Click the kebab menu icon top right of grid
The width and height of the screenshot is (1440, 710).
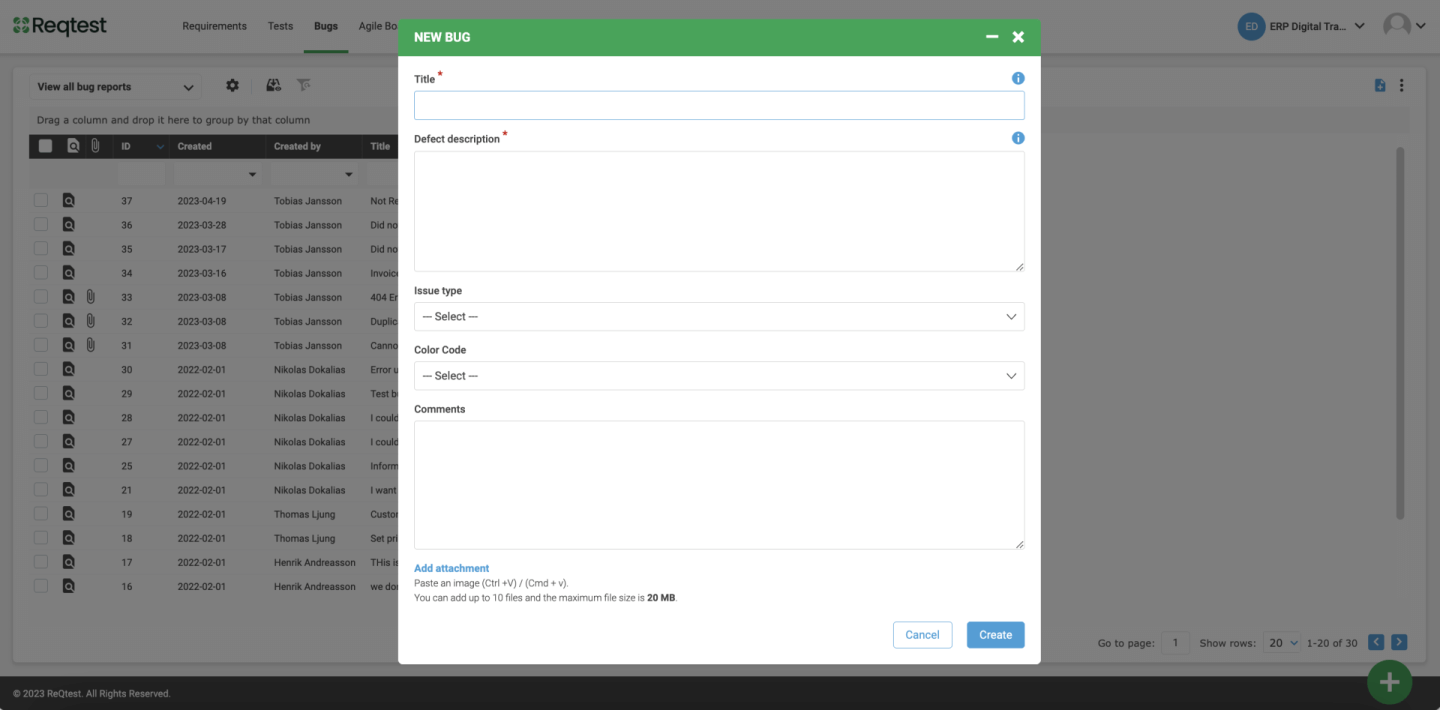click(x=1402, y=86)
